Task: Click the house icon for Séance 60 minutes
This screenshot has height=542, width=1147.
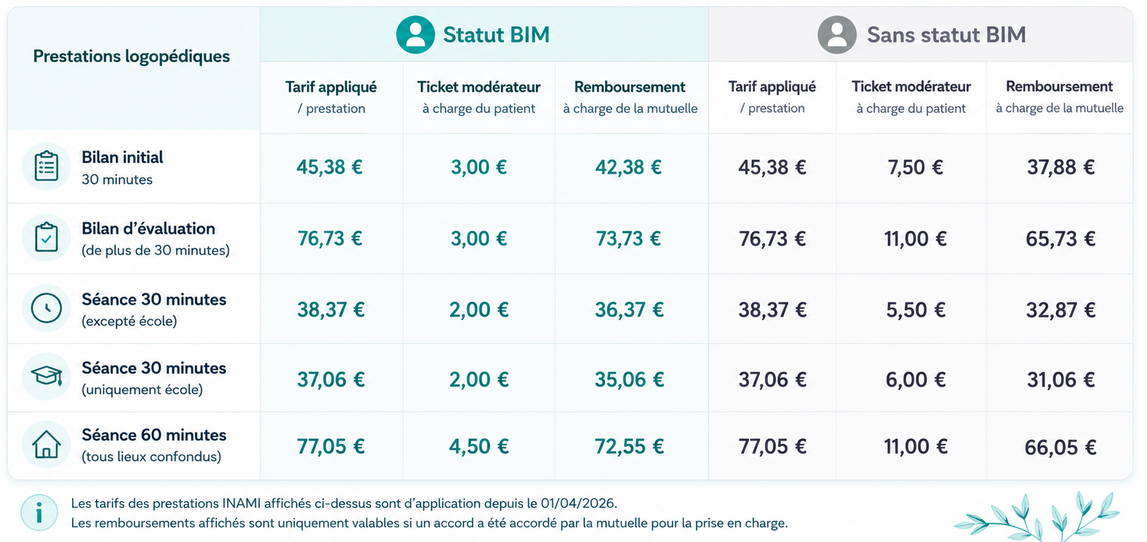Action: click(x=47, y=445)
